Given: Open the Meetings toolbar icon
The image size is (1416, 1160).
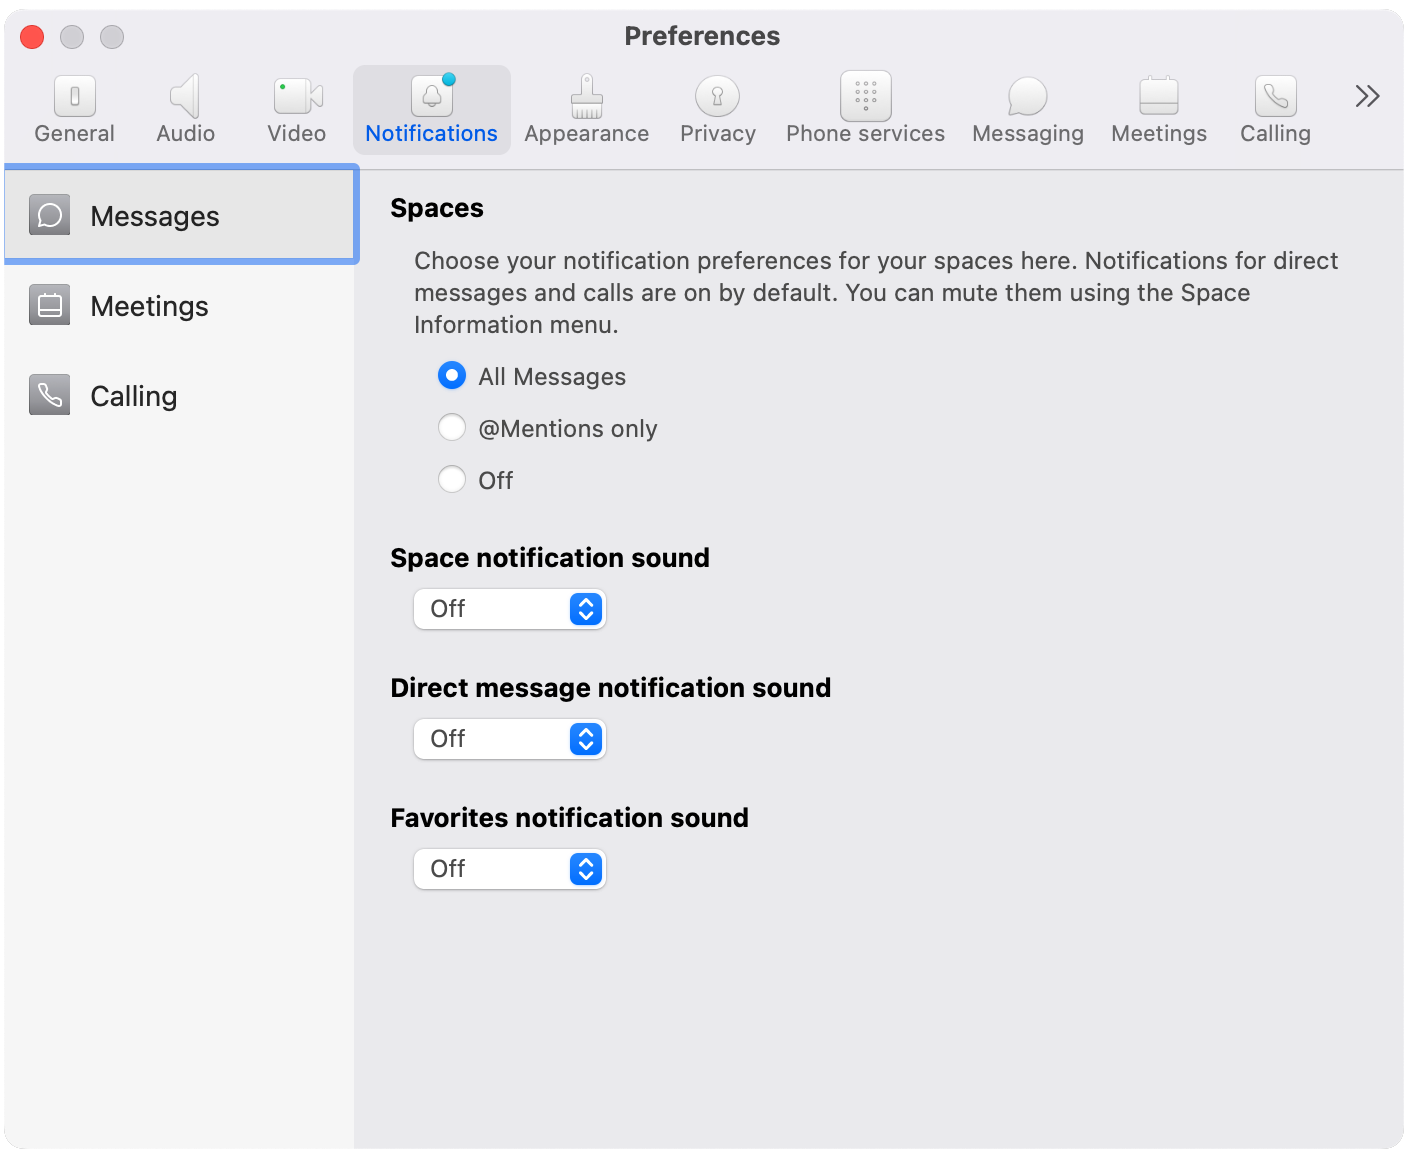Looking at the screenshot, I should [1158, 108].
